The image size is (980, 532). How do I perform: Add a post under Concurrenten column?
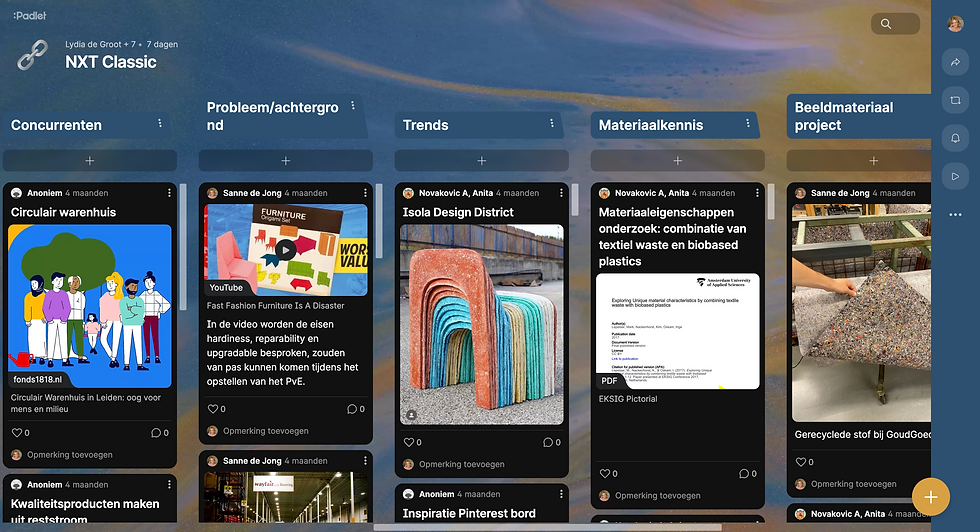click(90, 161)
